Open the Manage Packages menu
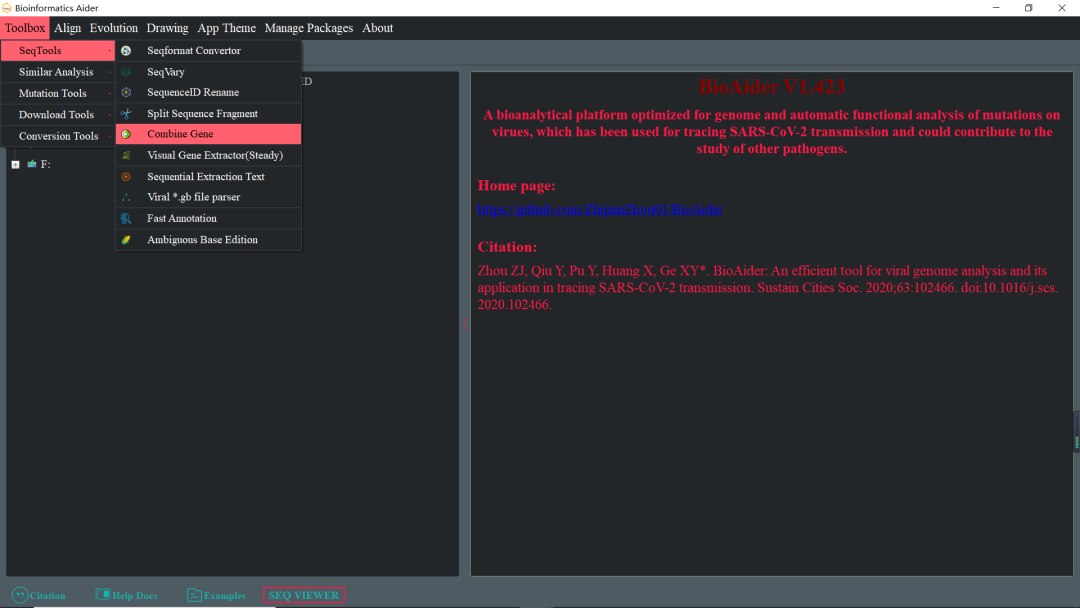This screenshot has height=608, width=1080. (x=309, y=28)
